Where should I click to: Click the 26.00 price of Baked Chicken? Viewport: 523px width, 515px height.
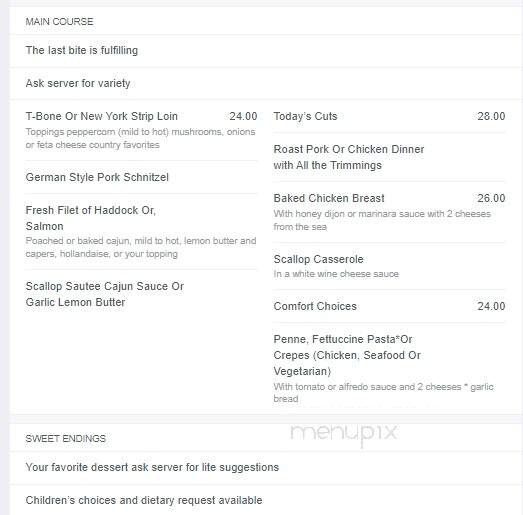click(491, 198)
